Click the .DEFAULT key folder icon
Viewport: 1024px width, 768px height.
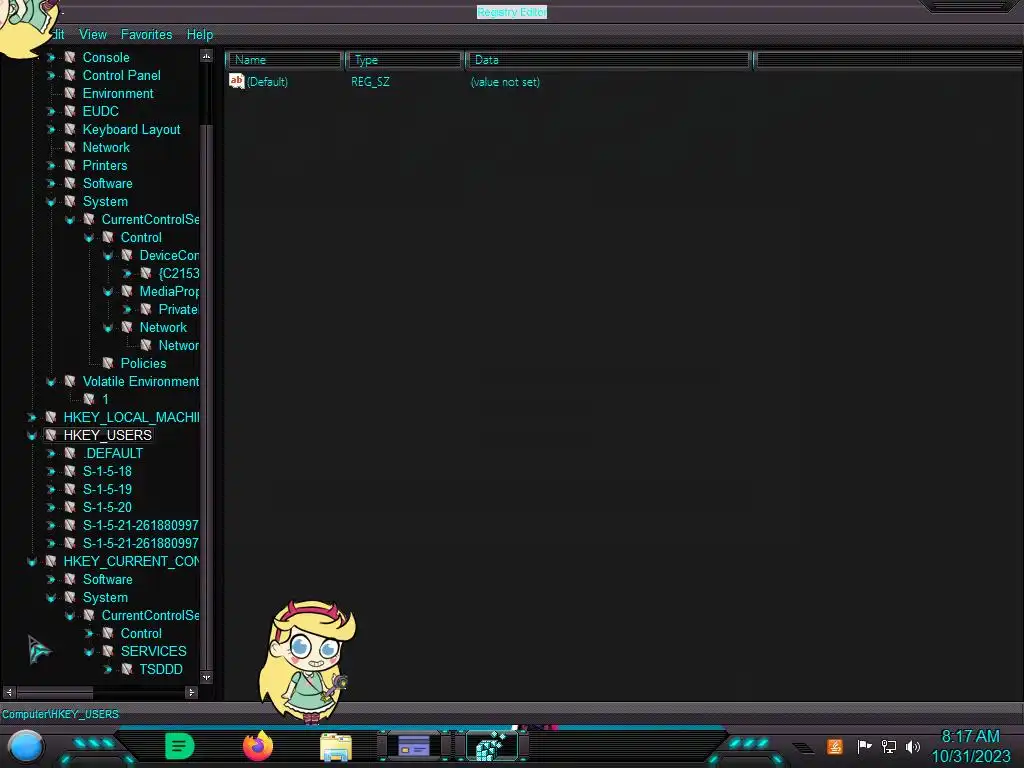pyautogui.click(x=70, y=453)
